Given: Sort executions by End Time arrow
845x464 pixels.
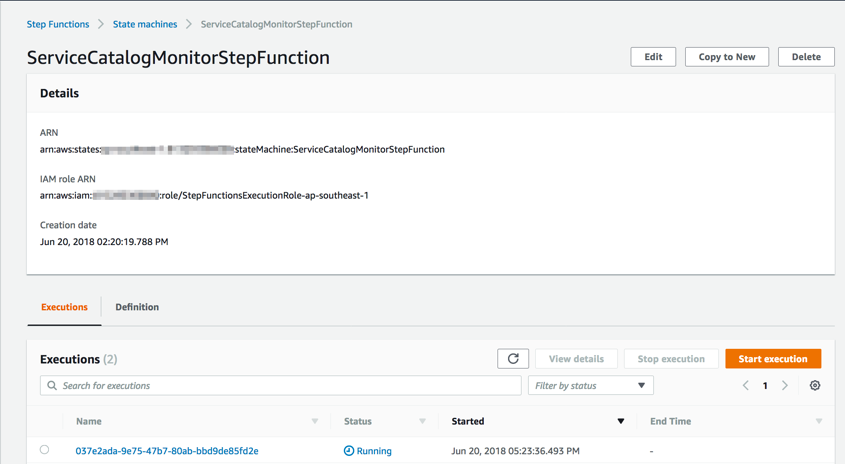Looking at the screenshot, I should coord(819,421).
